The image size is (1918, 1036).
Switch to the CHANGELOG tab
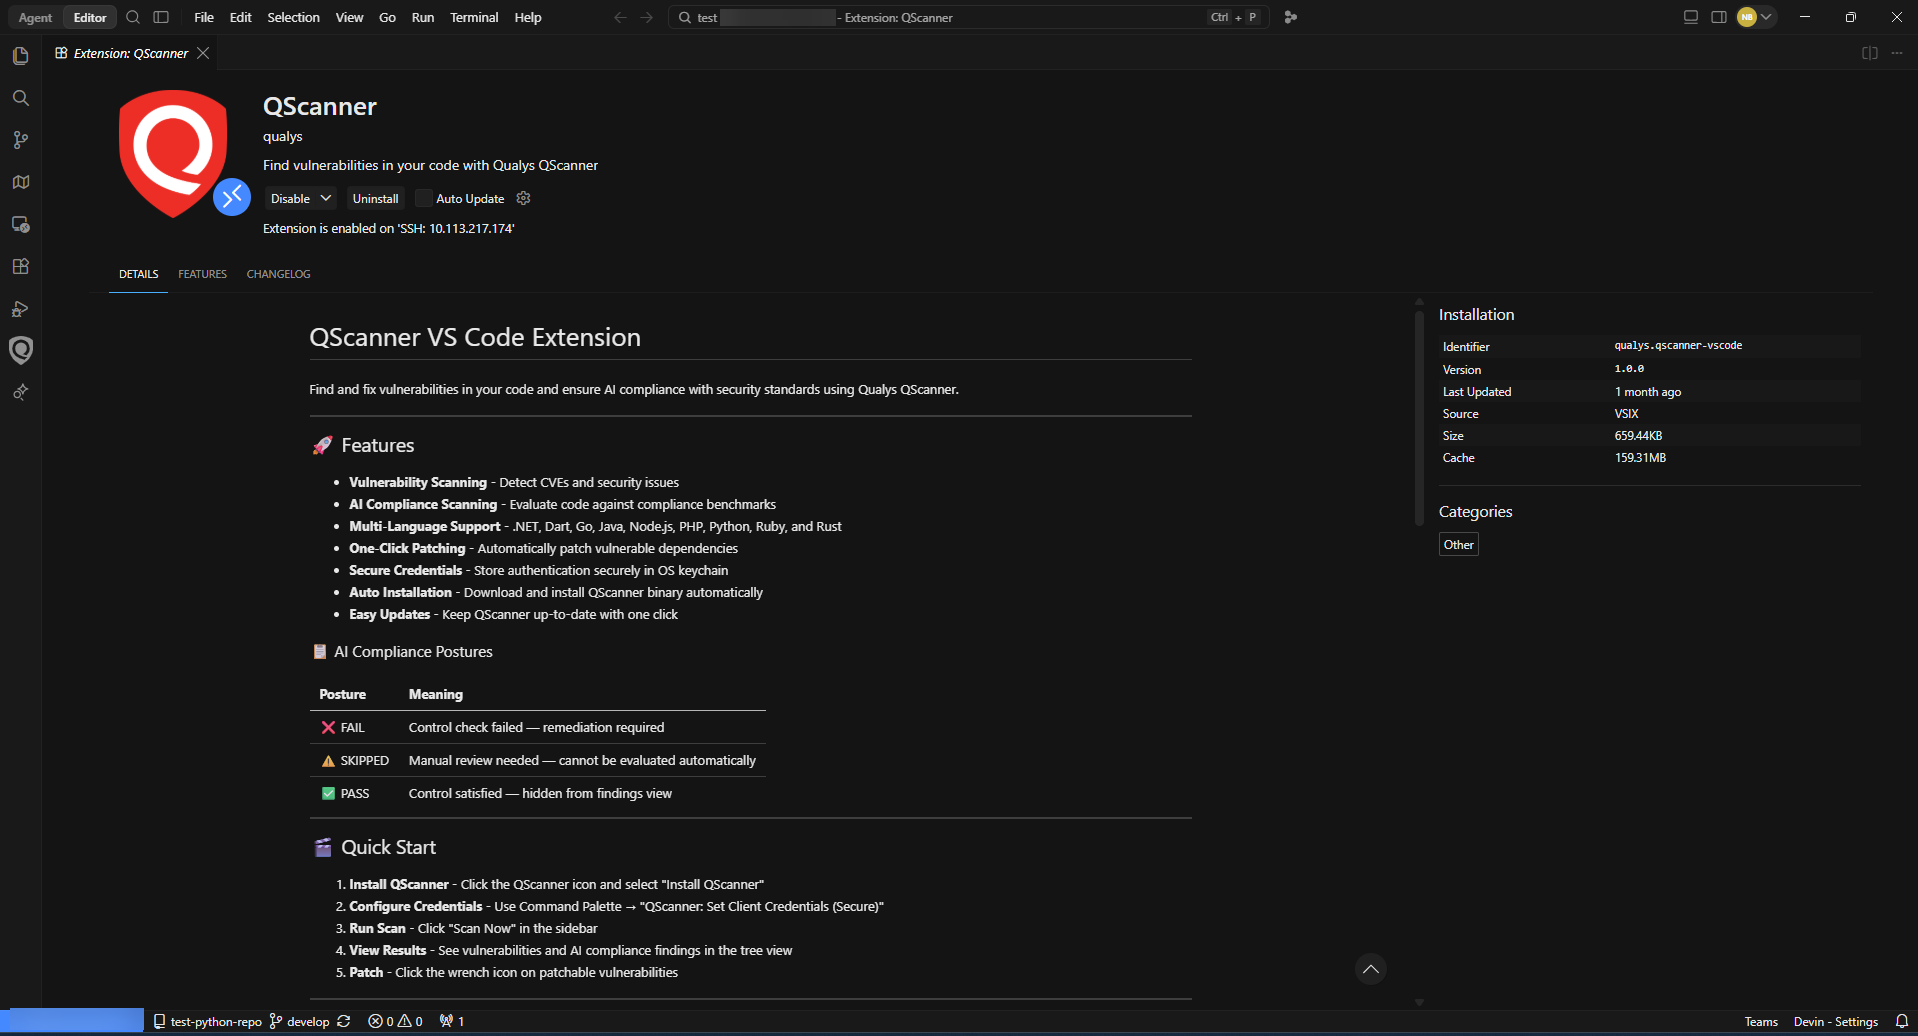click(x=279, y=274)
